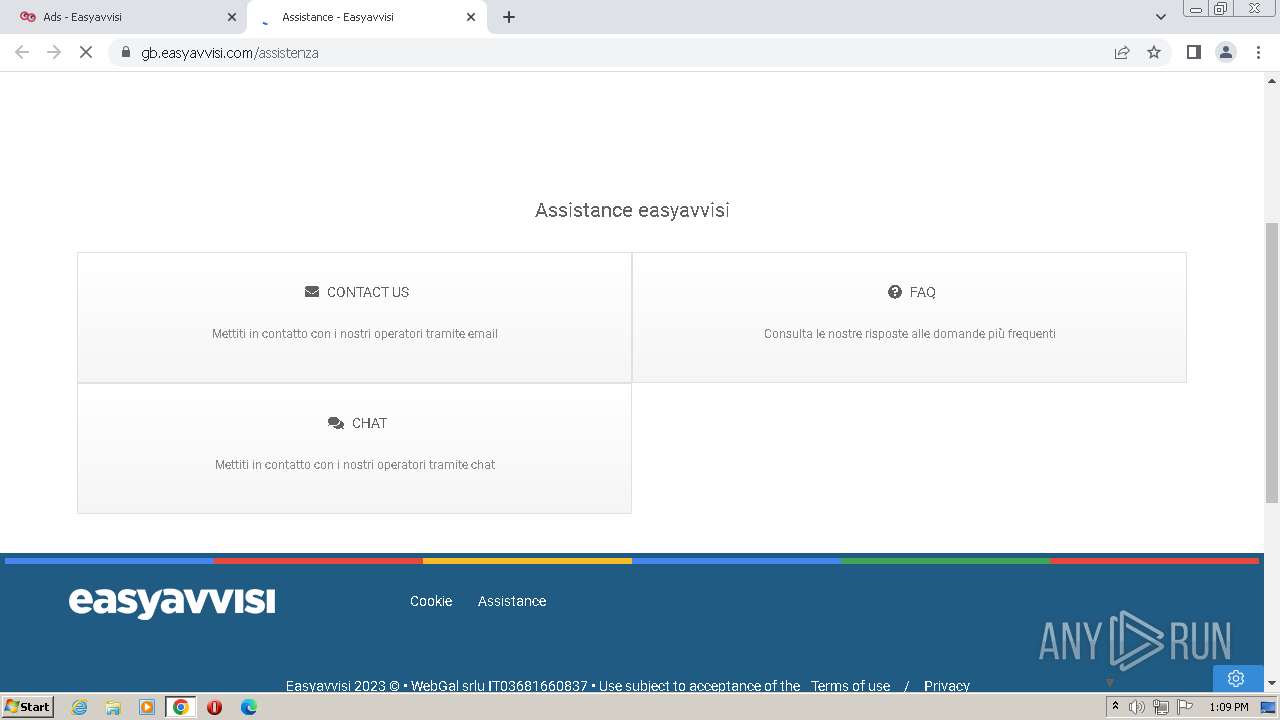
Task: Close the Assistance - Easyavvisi tab
Action: pos(471,17)
